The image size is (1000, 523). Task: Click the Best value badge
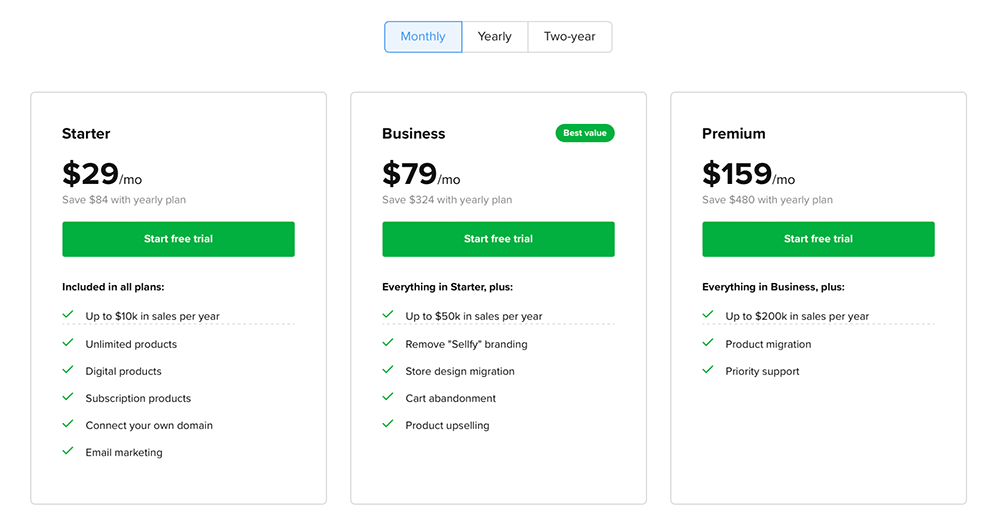pos(585,133)
